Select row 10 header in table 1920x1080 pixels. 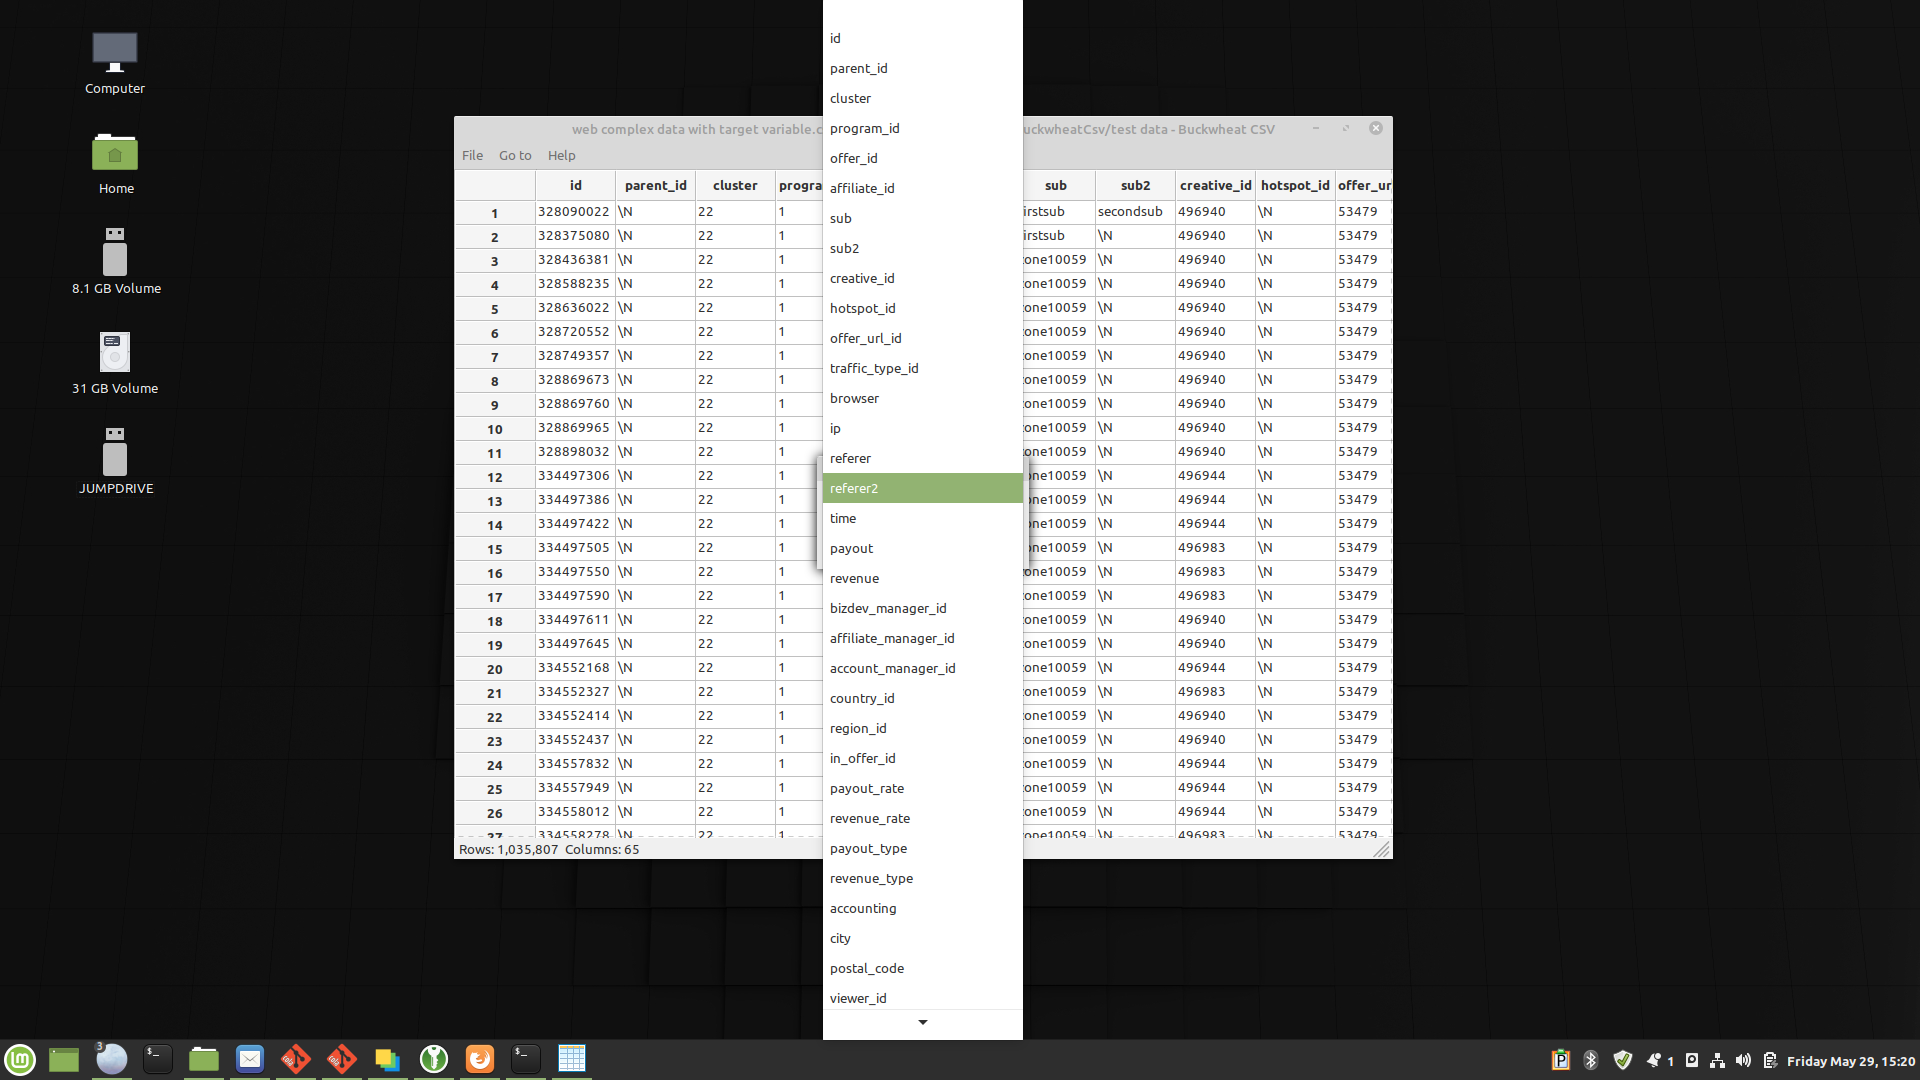coord(495,429)
